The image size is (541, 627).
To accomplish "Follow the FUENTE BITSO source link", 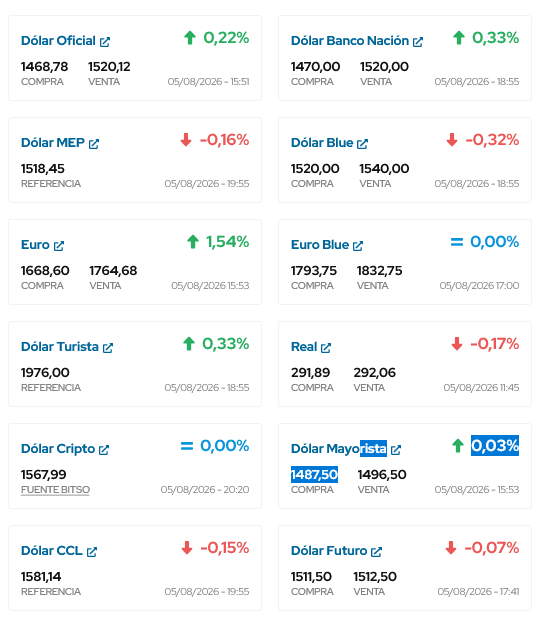I will [x=55, y=489].
